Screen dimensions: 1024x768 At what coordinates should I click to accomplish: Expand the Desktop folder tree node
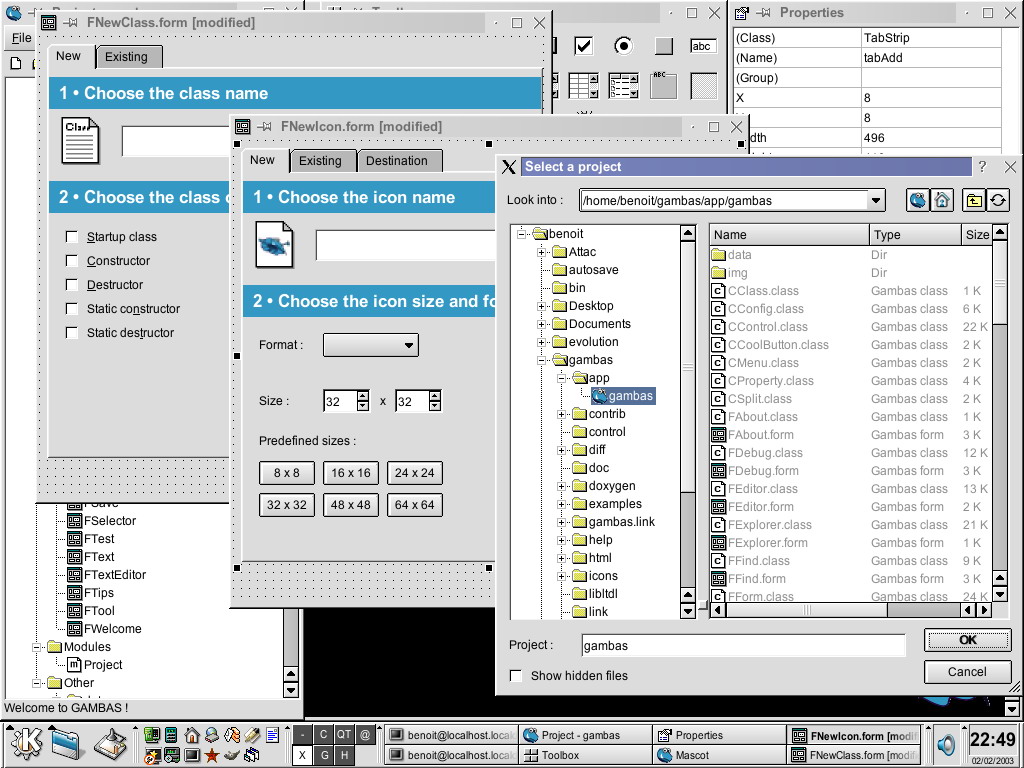(x=543, y=306)
